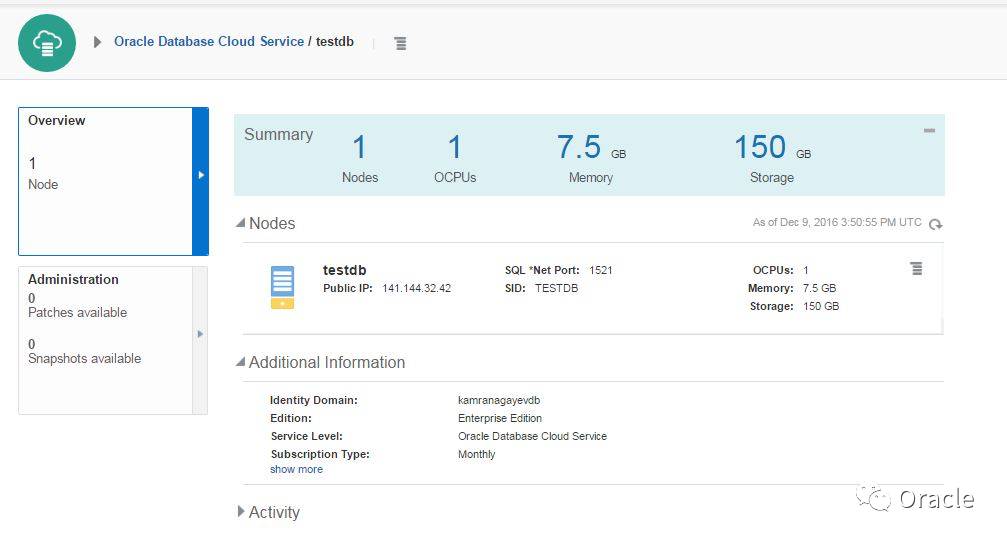
Task: Click the Patches available count
Action: click(31, 298)
